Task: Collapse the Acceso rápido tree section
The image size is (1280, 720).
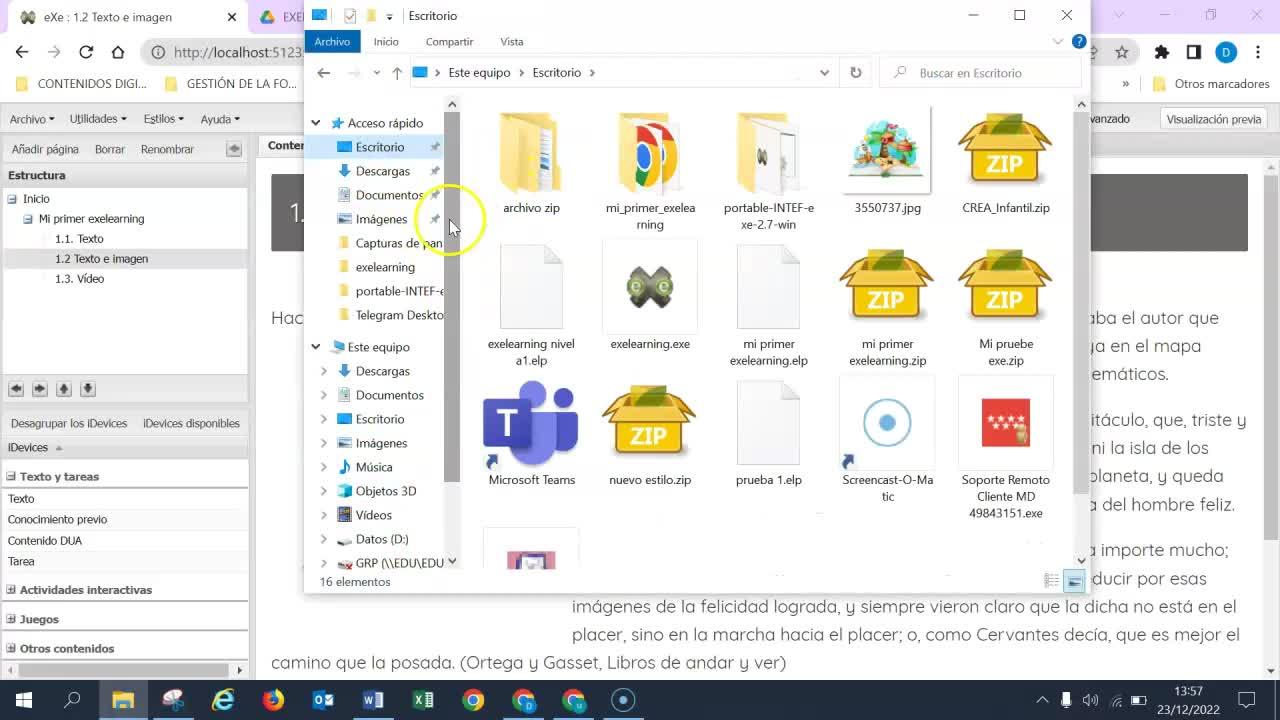Action: click(316, 123)
